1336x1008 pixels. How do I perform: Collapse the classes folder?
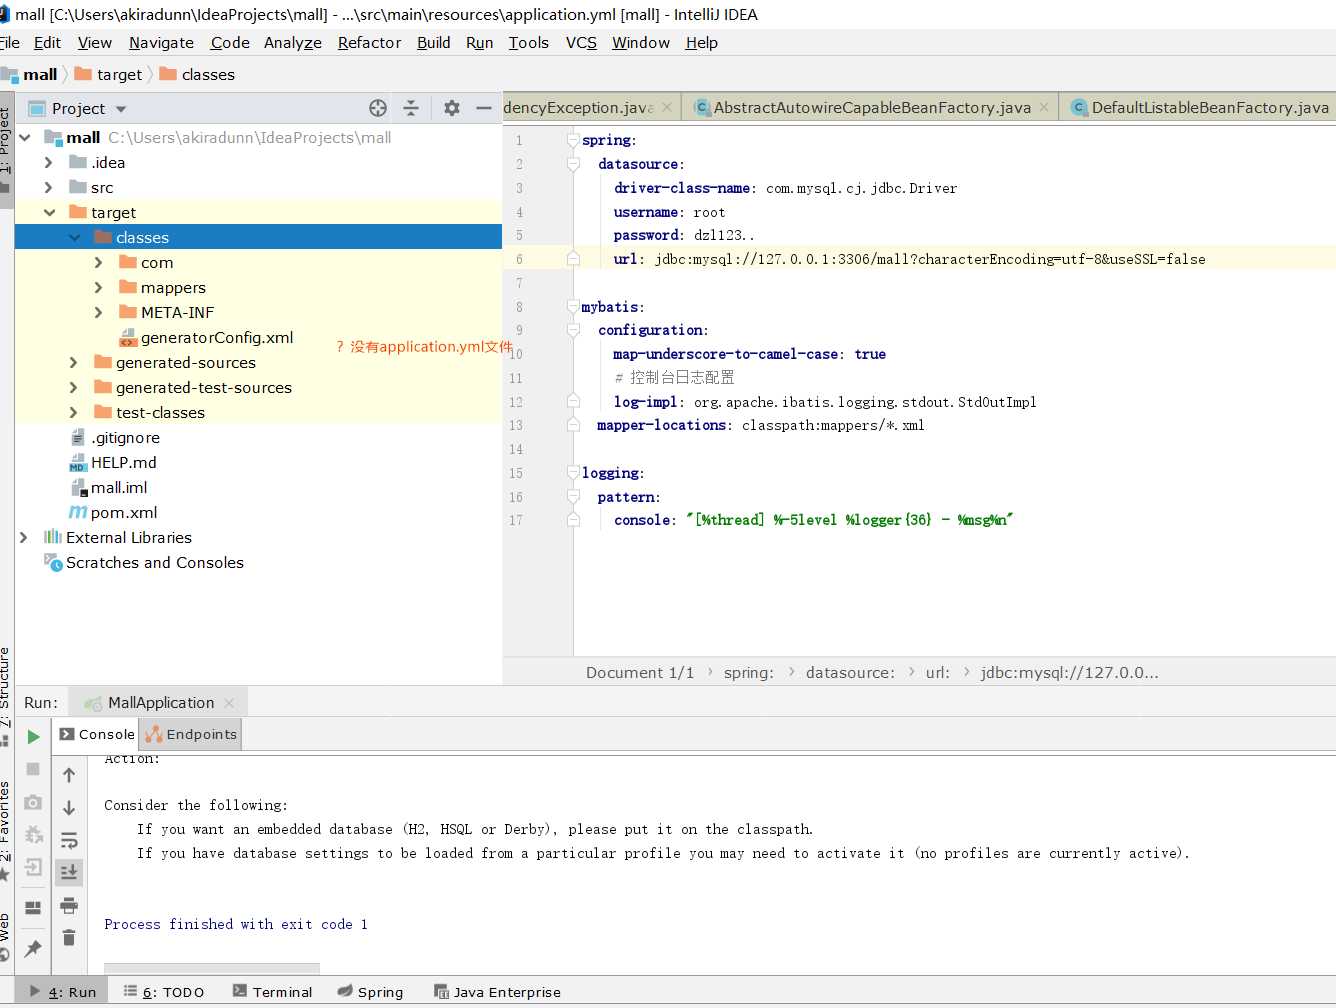point(74,237)
